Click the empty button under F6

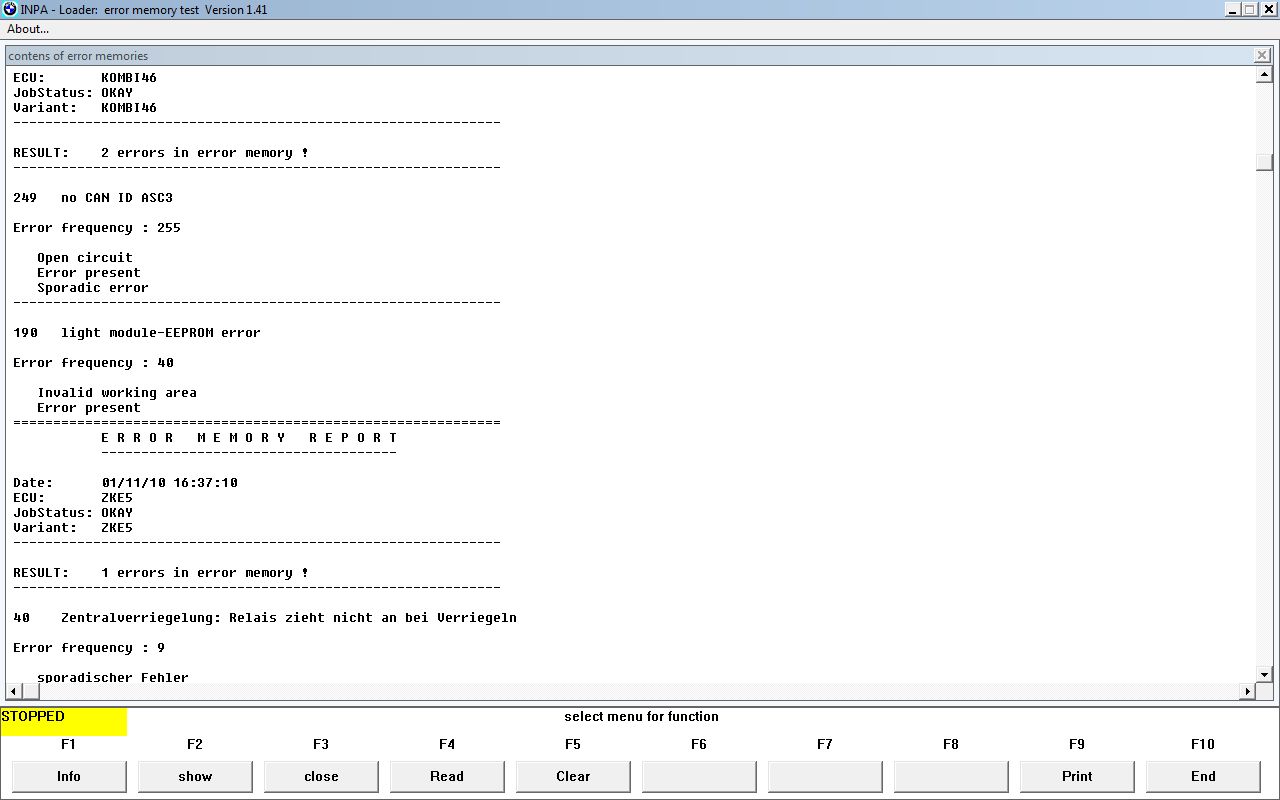pyautogui.click(x=699, y=776)
